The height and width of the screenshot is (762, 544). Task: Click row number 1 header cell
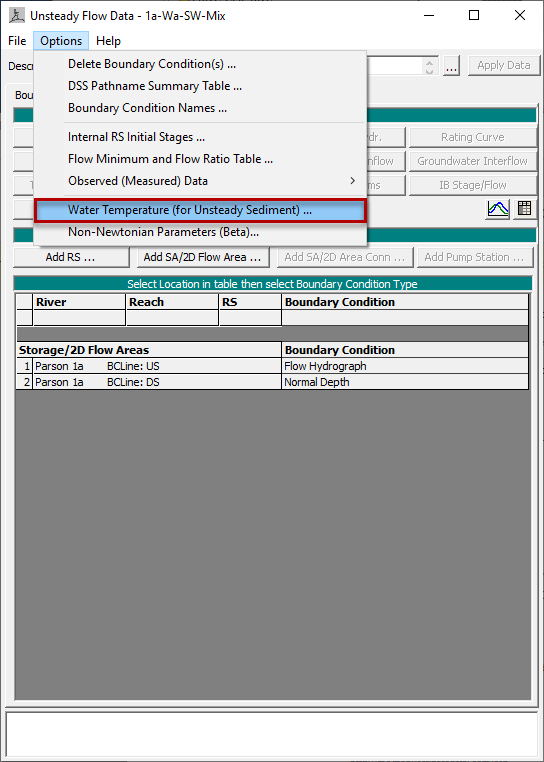(24, 366)
